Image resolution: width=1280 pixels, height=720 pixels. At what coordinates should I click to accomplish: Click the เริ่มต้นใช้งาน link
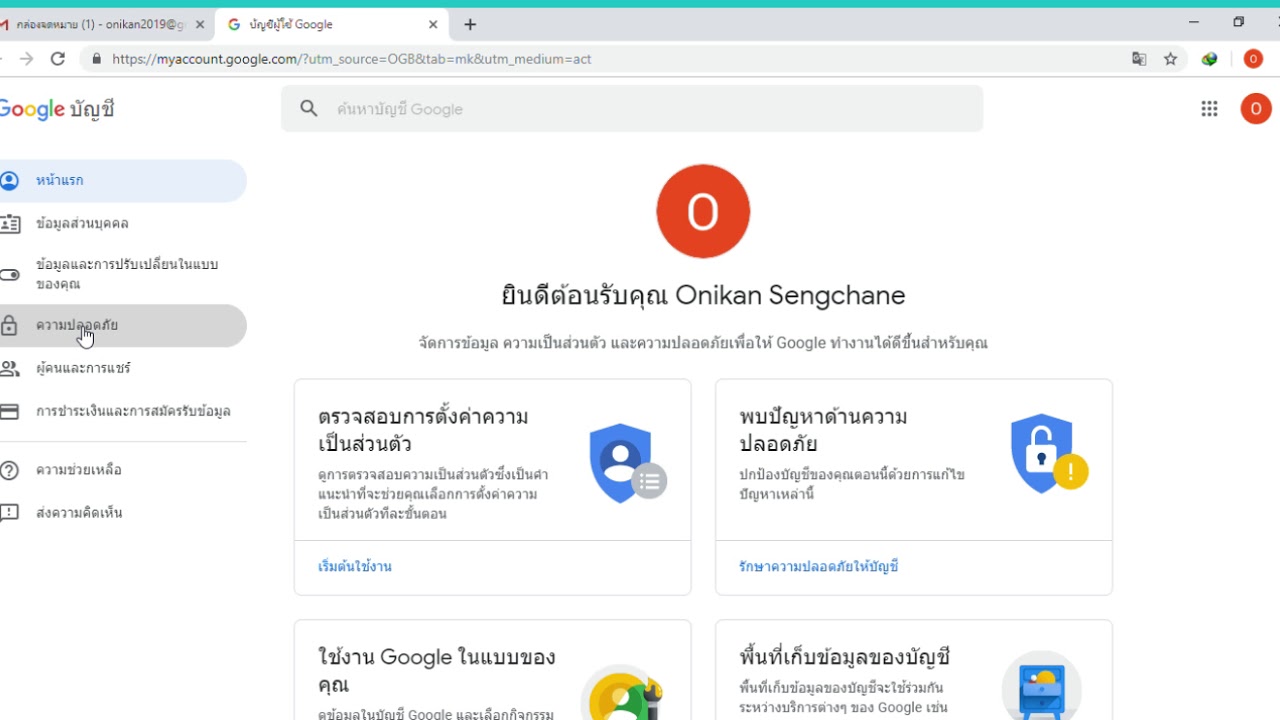(x=355, y=567)
